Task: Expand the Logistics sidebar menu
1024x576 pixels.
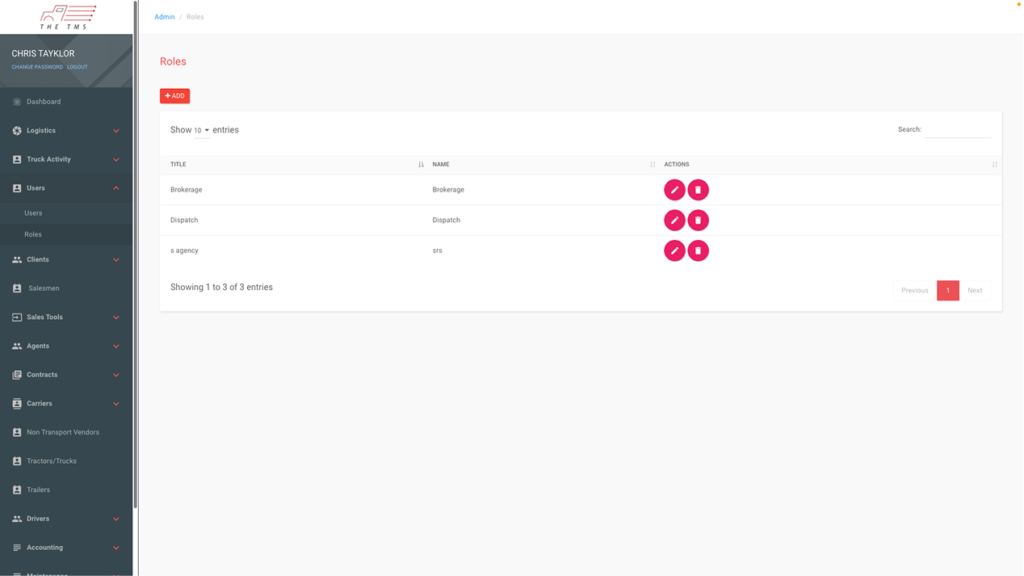Action: (x=66, y=131)
